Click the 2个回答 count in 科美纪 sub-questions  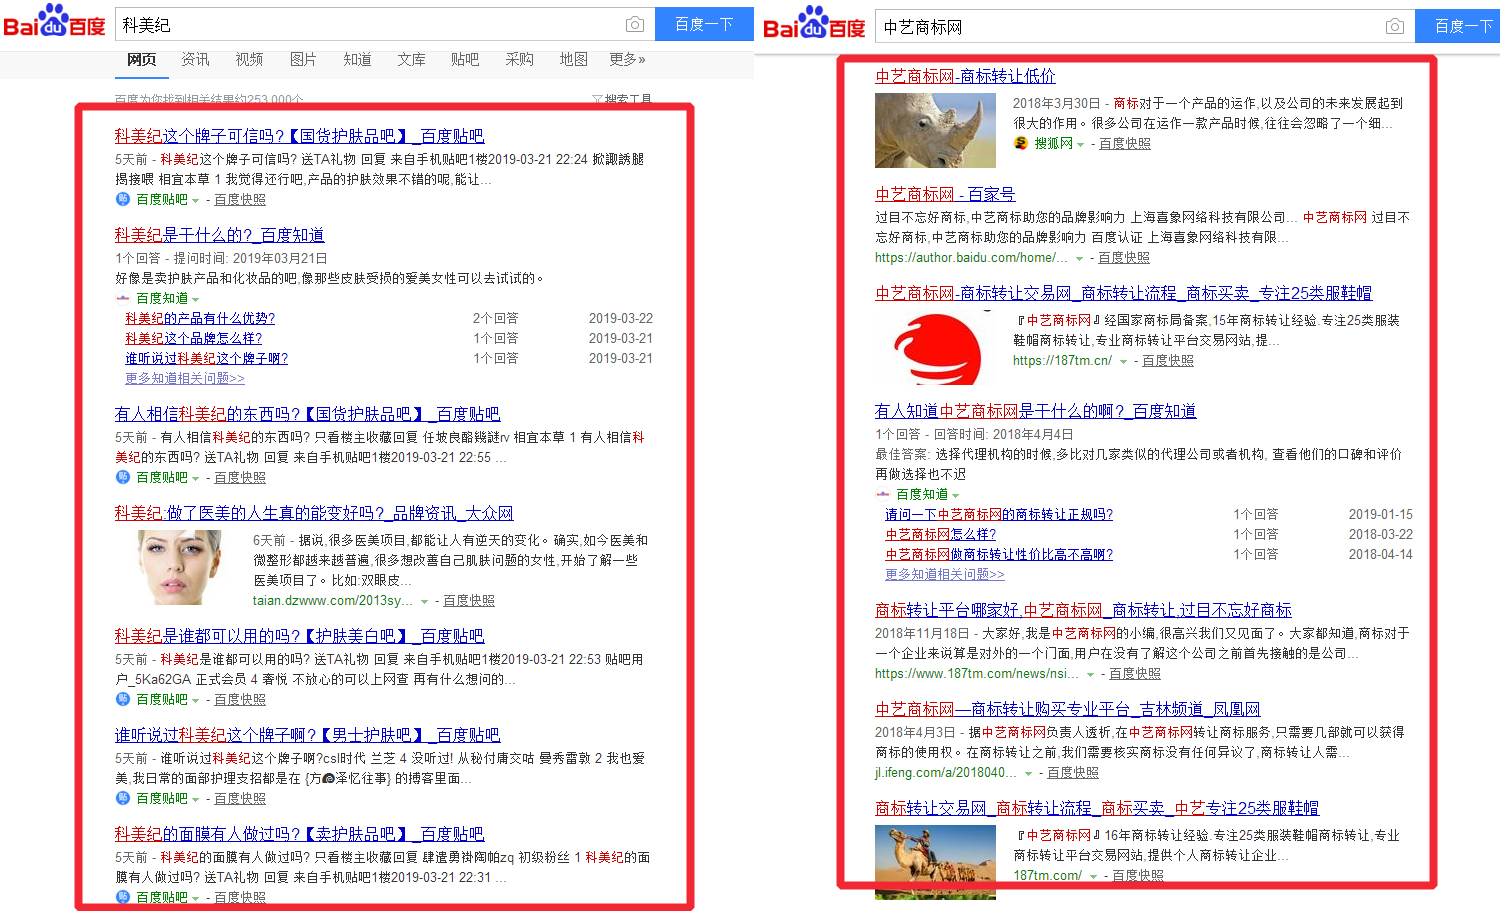(x=496, y=318)
